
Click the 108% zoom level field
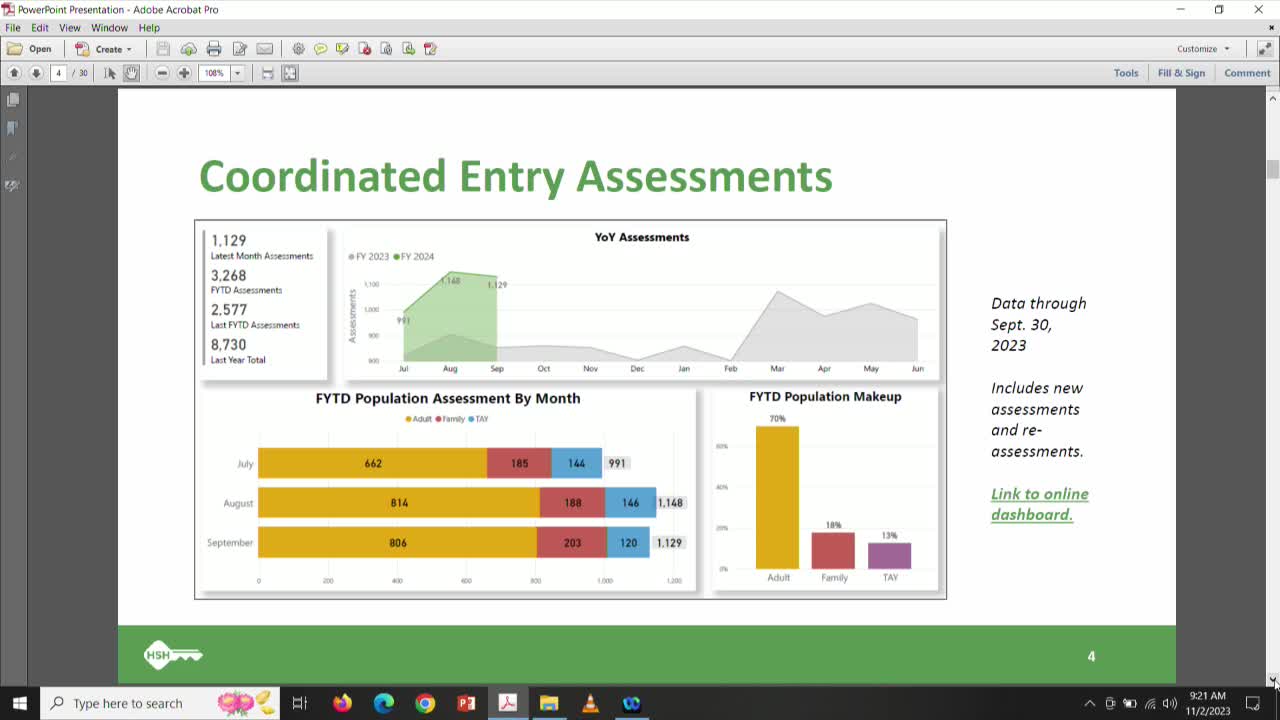(214, 73)
